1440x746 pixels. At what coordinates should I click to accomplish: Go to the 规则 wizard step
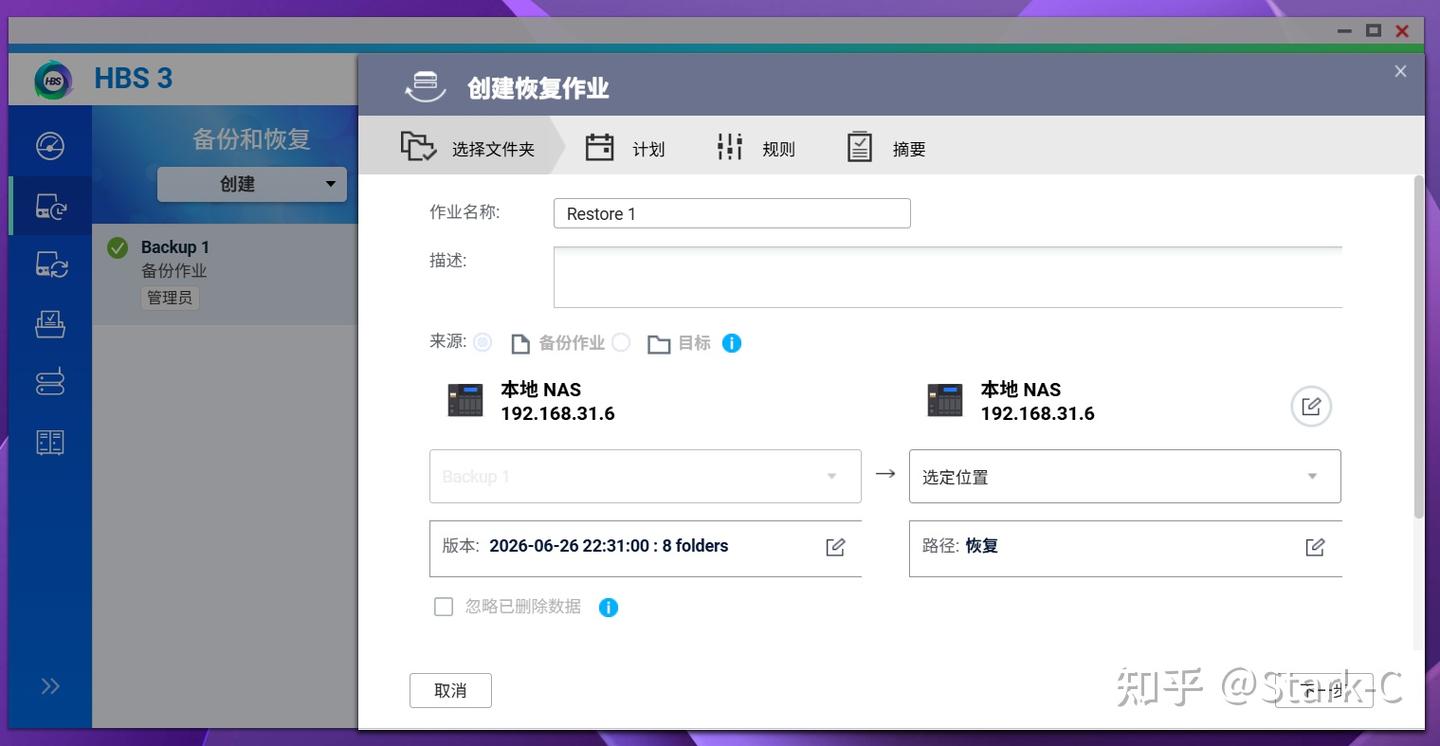[x=756, y=148]
